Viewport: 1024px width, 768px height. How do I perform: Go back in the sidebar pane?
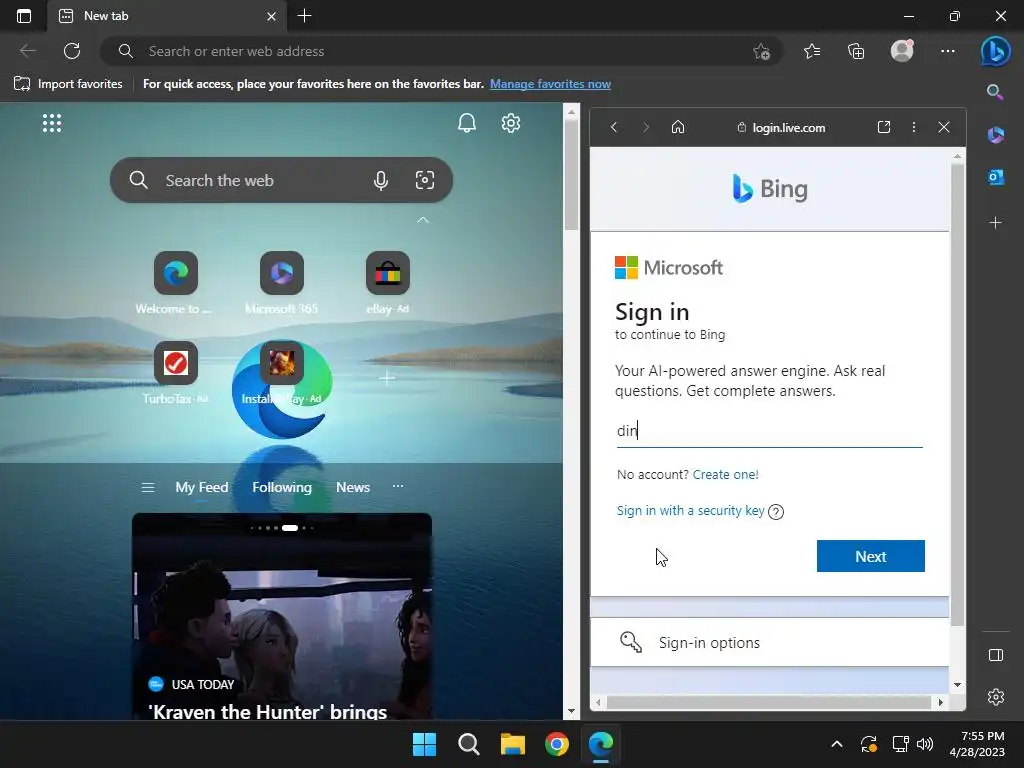pos(614,127)
